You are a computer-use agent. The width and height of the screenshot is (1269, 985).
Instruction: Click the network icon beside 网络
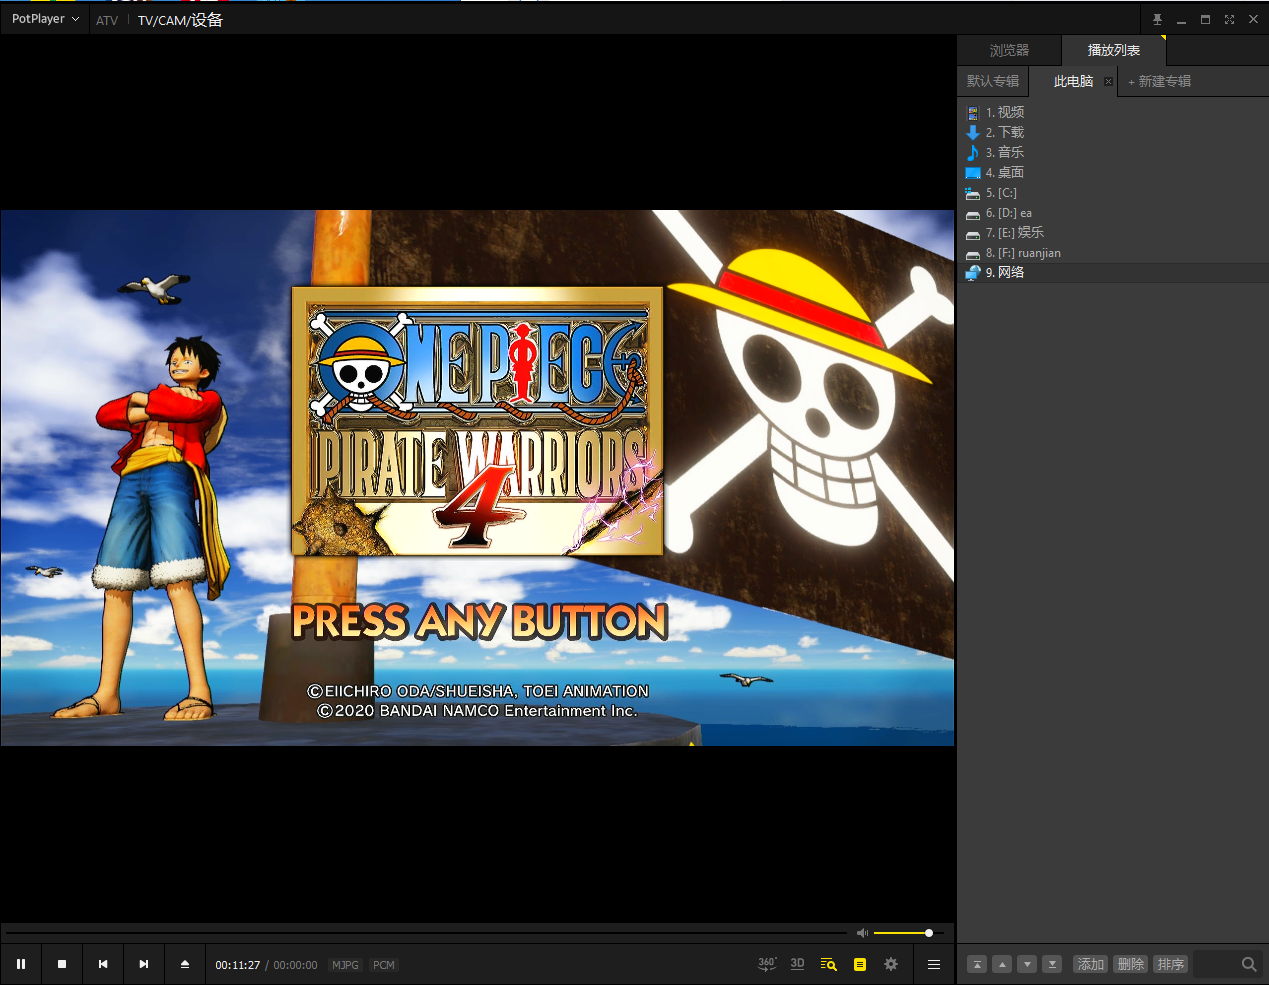973,272
